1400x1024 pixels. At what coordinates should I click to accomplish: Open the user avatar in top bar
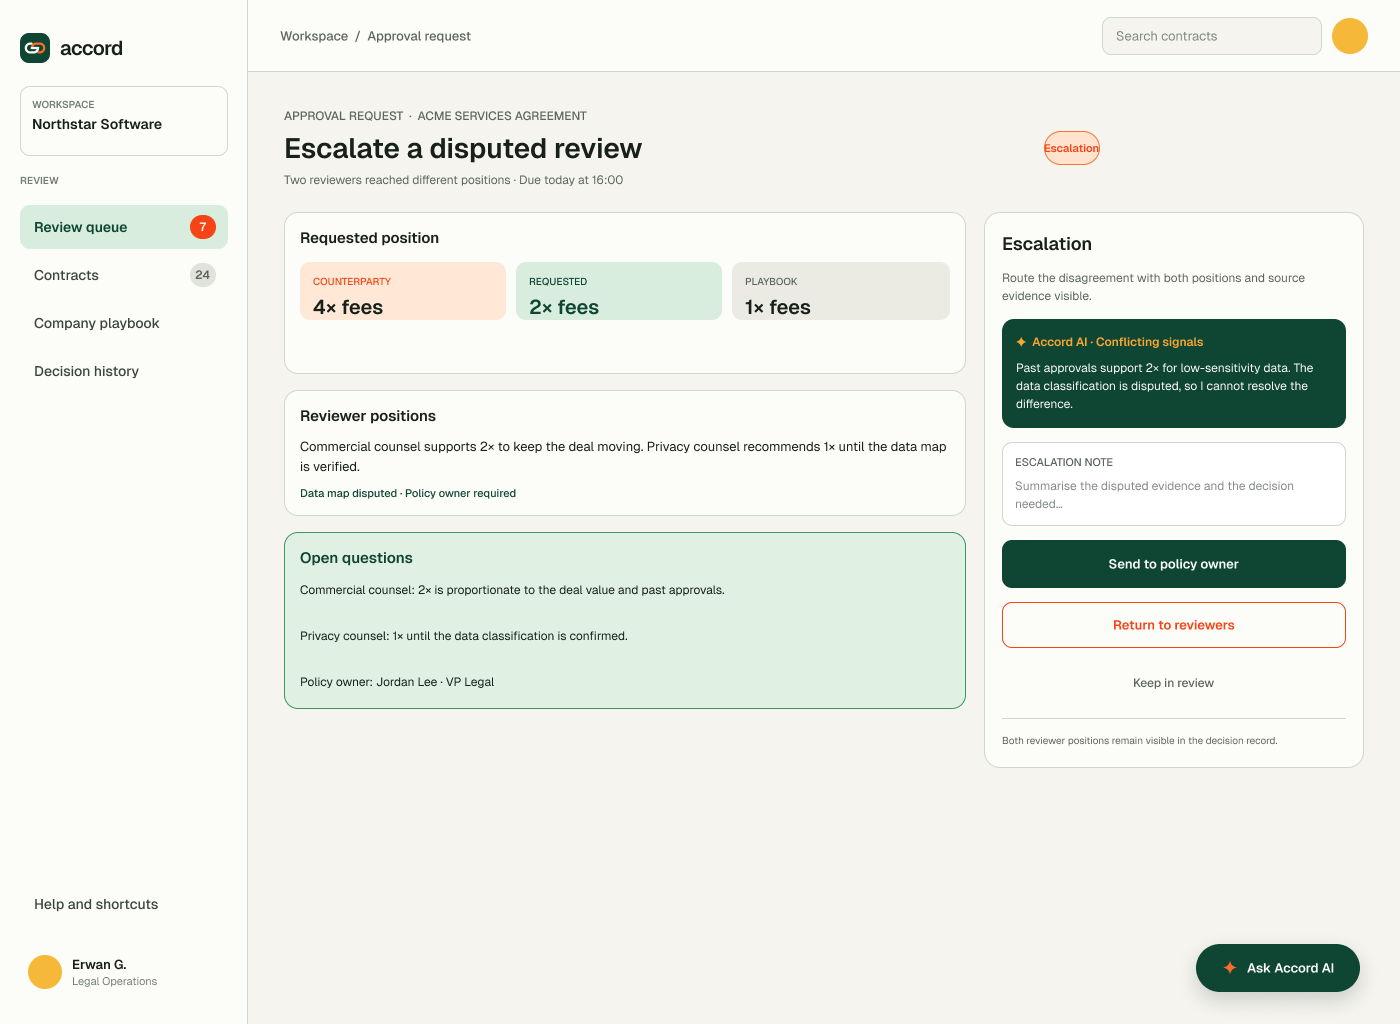point(1349,36)
